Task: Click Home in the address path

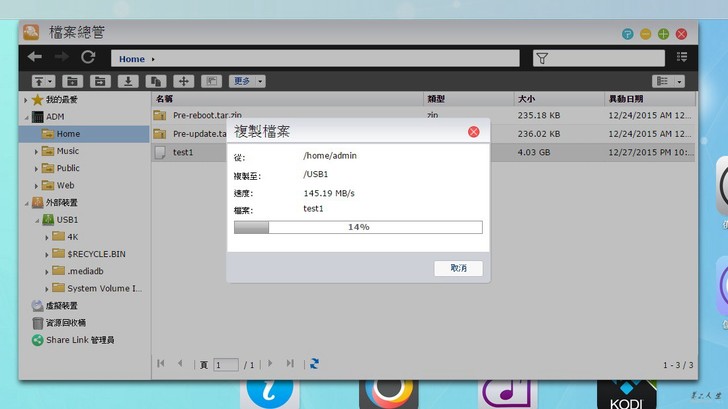Action: tap(132, 59)
